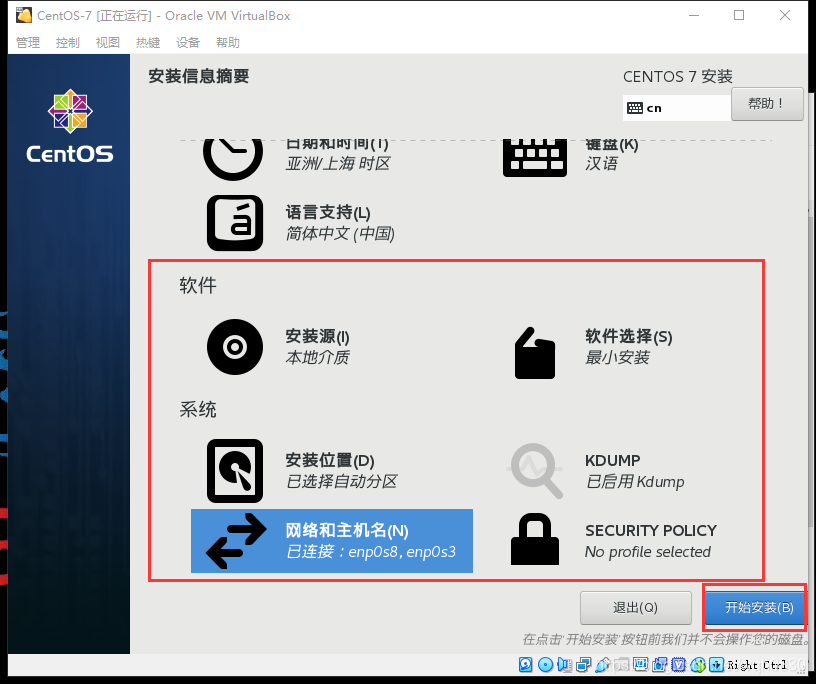The width and height of the screenshot is (816, 684).
Task: Click the disk warning note at bottom
Action: [x=667, y=639]
